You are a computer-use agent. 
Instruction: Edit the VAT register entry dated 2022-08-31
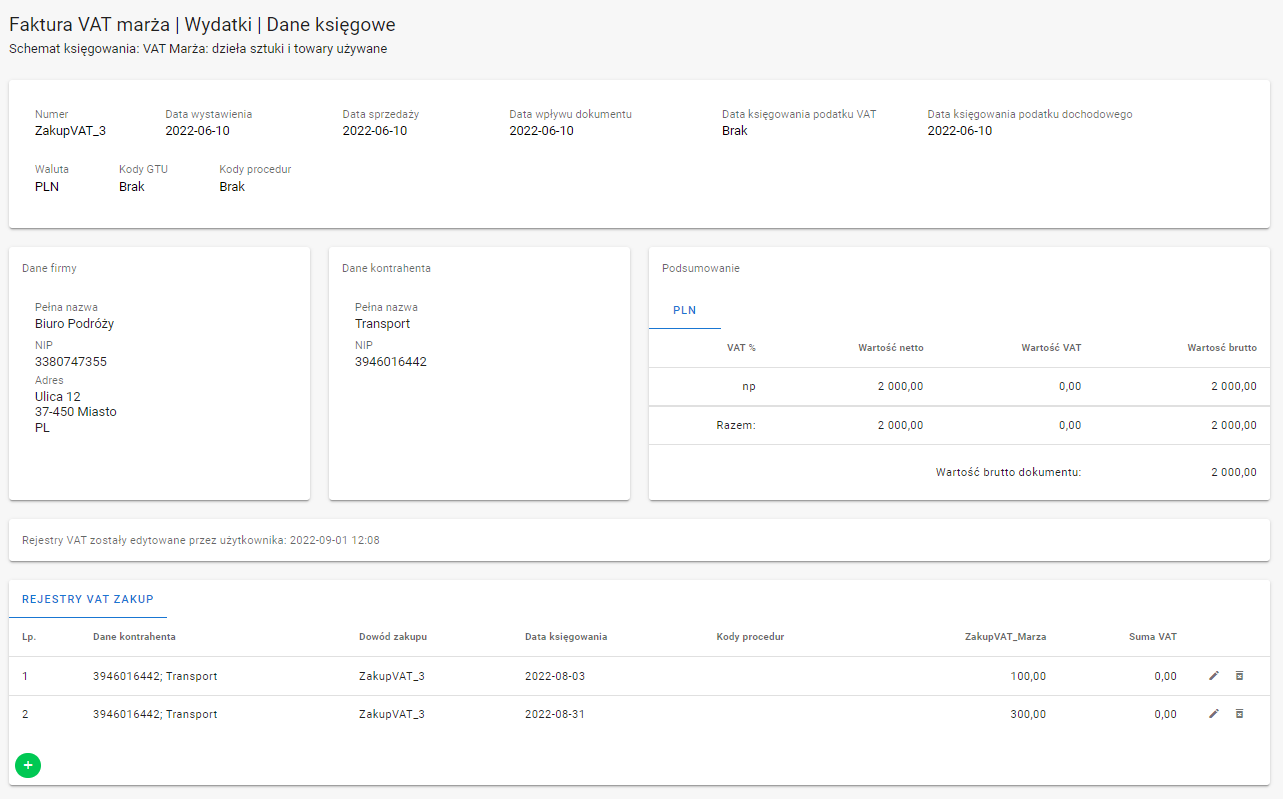tap(1214, 714)
